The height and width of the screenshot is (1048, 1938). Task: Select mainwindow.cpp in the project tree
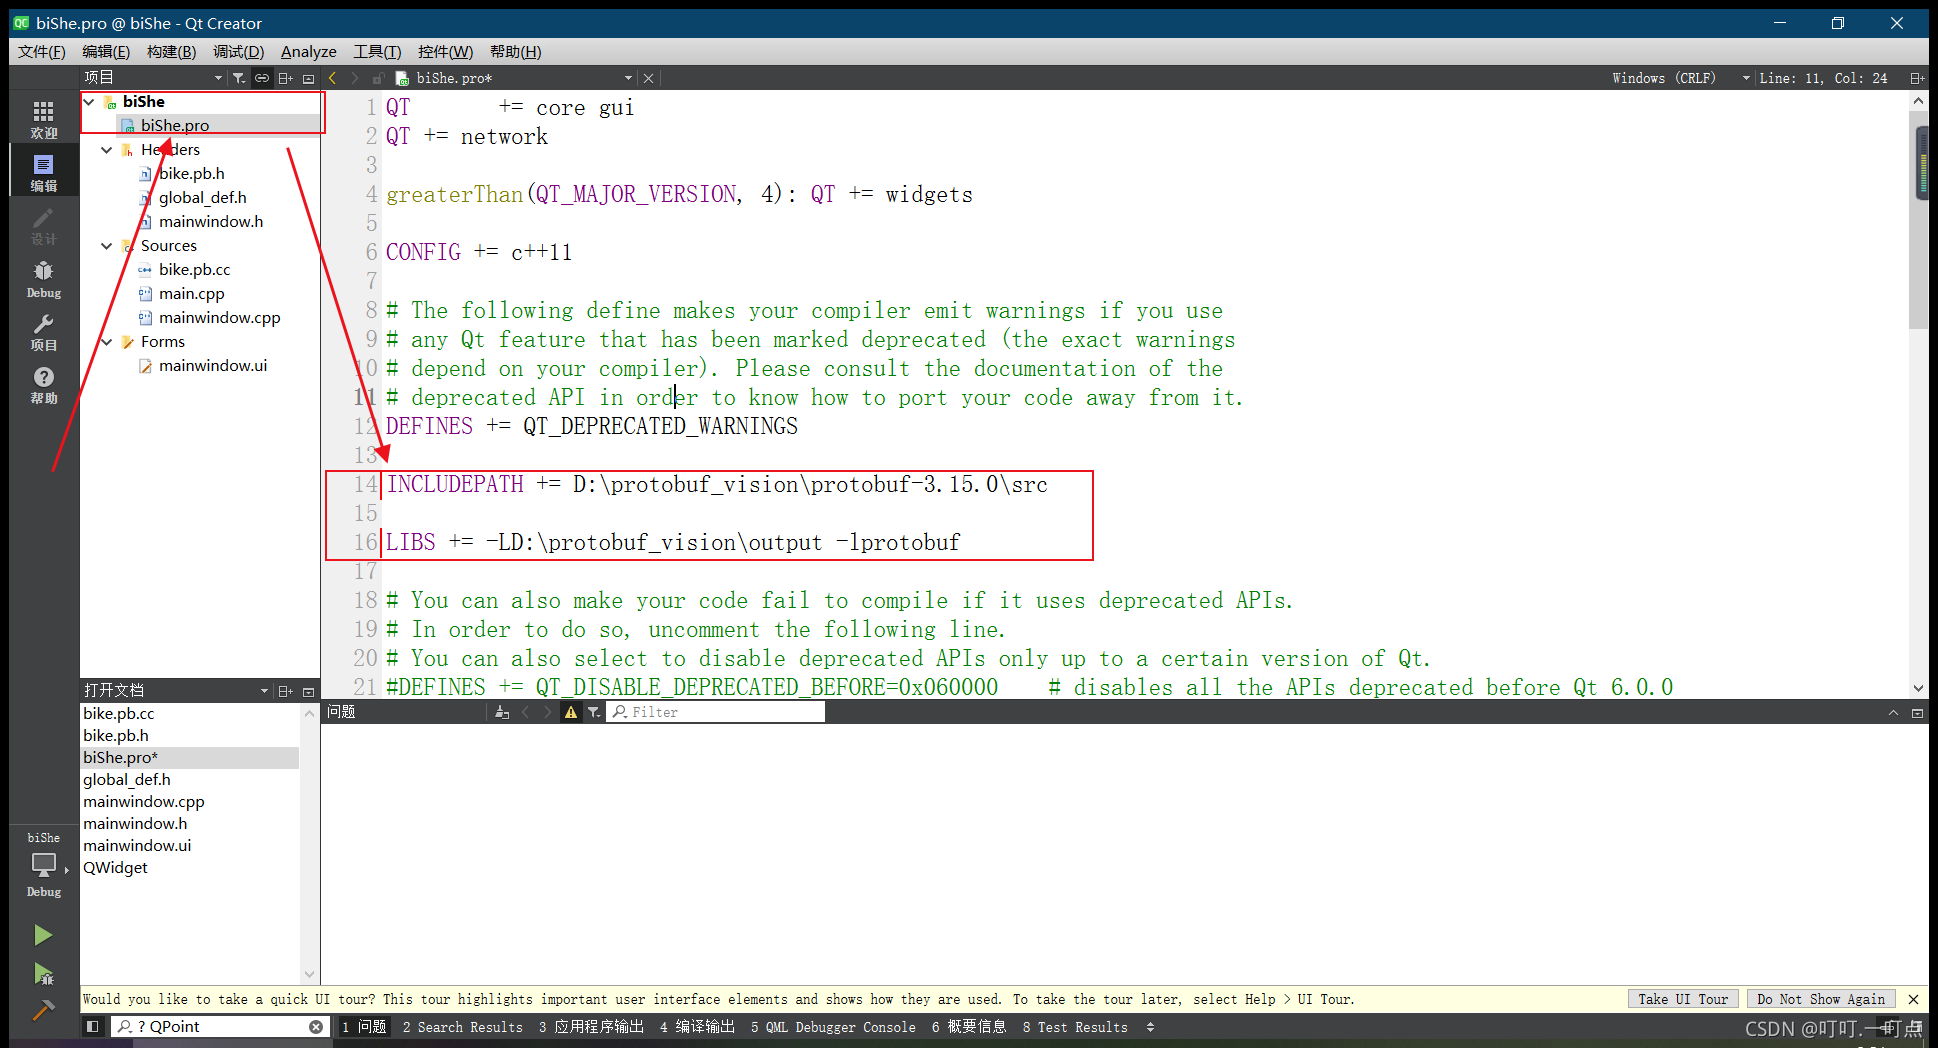[x=219, y=318]
